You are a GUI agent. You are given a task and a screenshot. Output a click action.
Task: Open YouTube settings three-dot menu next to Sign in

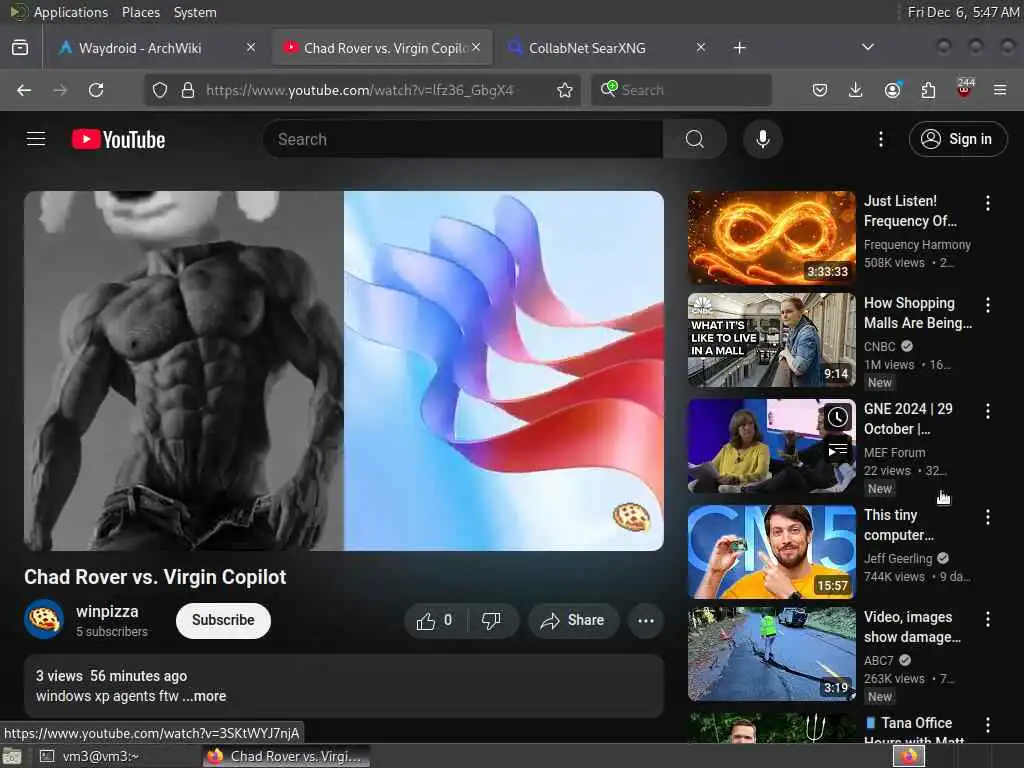[881, 139]
